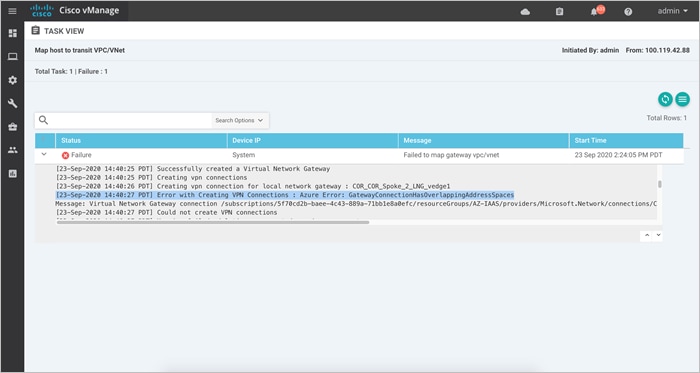Open the Analytics chart sidebar icon
This screenshot has width=700, height=373.
point(12,174)
